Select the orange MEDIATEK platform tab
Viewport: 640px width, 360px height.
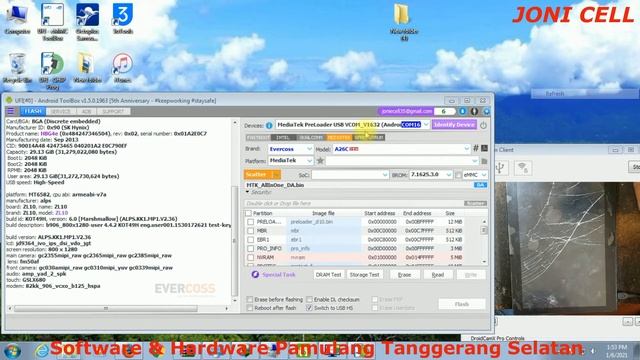tap(338, 138)
